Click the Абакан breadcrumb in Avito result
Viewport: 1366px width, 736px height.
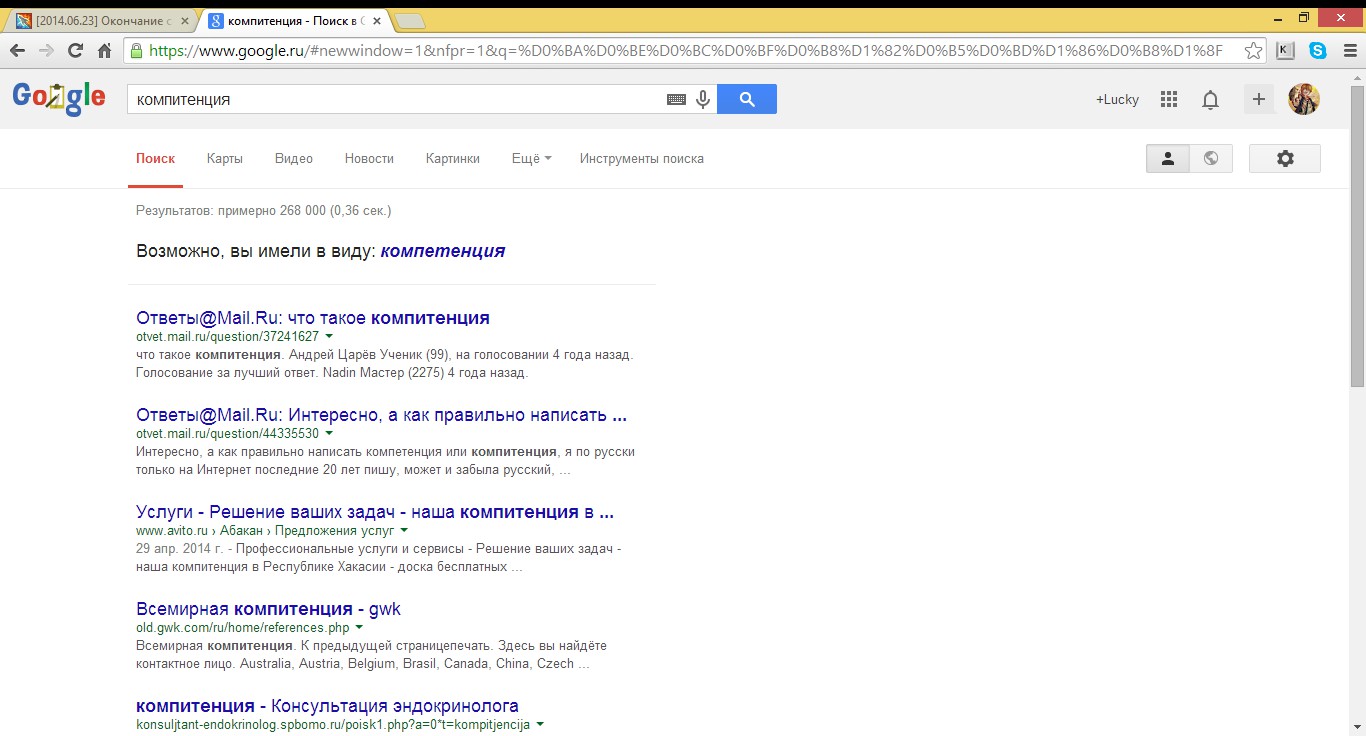[x=240, y=531]
